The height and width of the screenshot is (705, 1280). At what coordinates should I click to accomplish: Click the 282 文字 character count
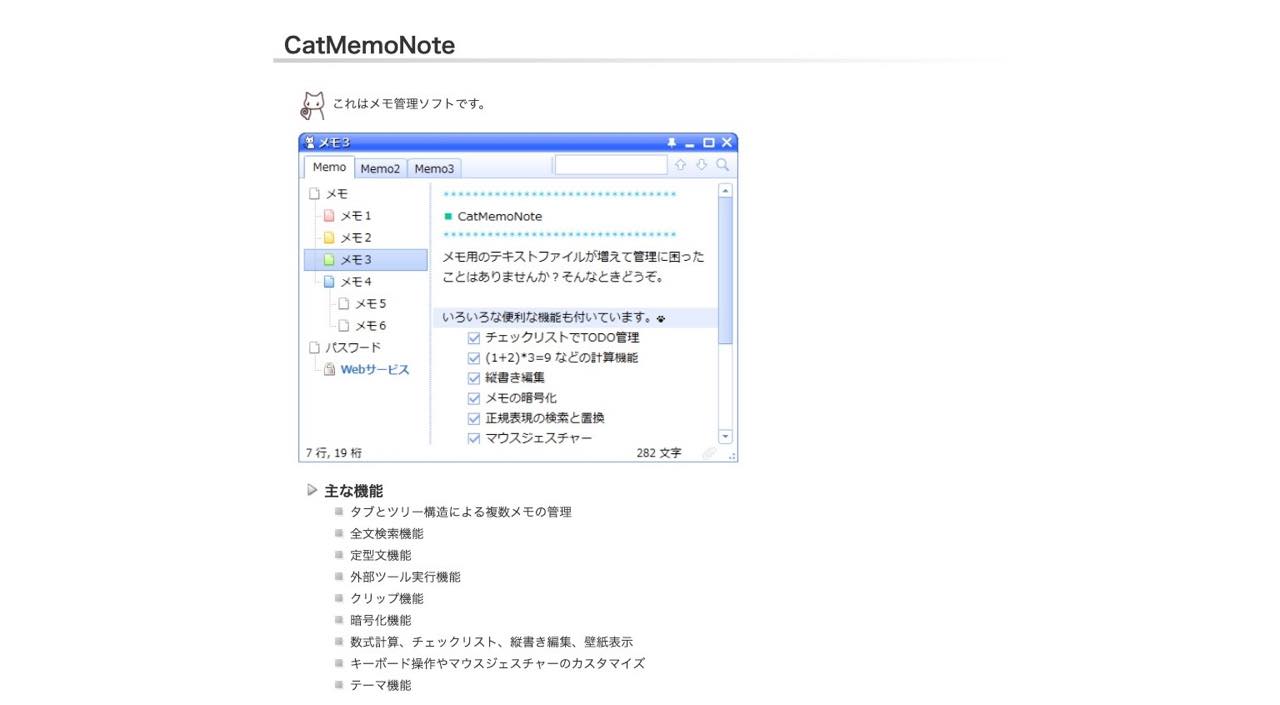(659, 453)
